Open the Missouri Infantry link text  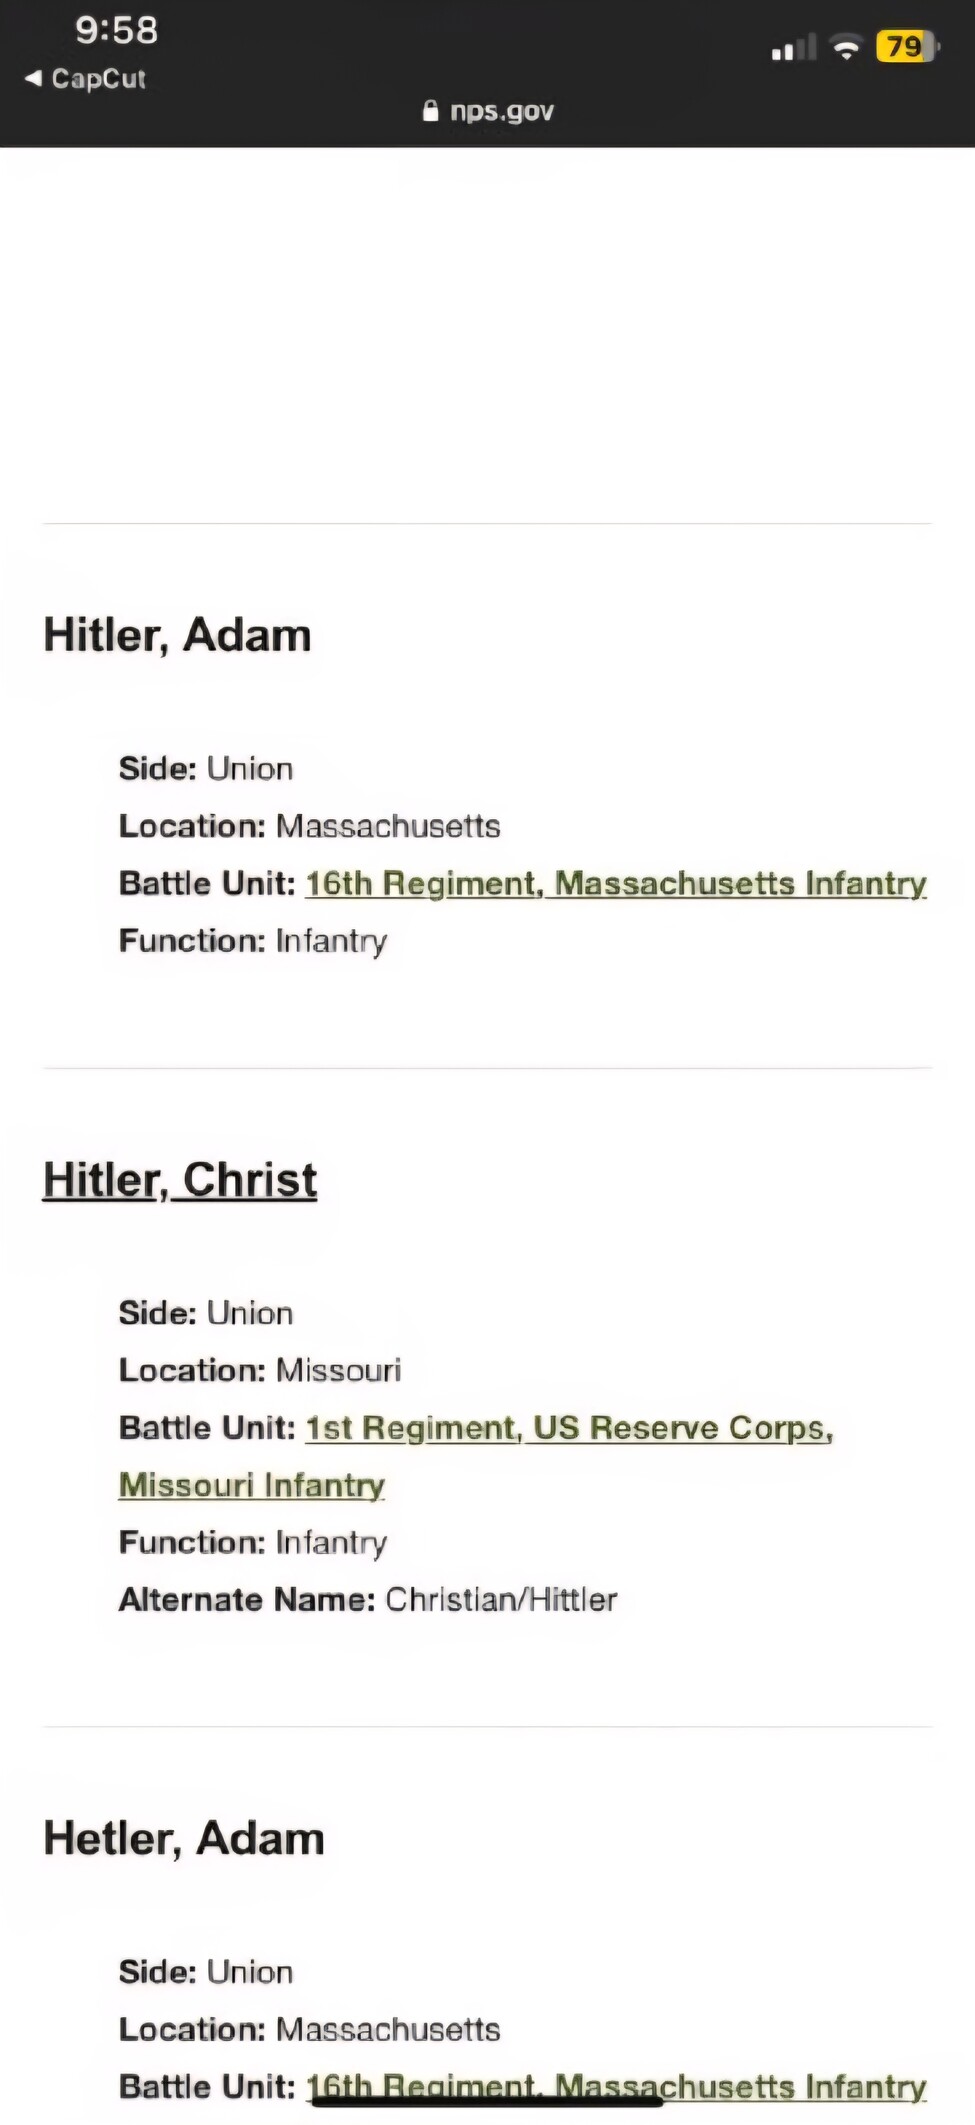tap(252, 1485)
